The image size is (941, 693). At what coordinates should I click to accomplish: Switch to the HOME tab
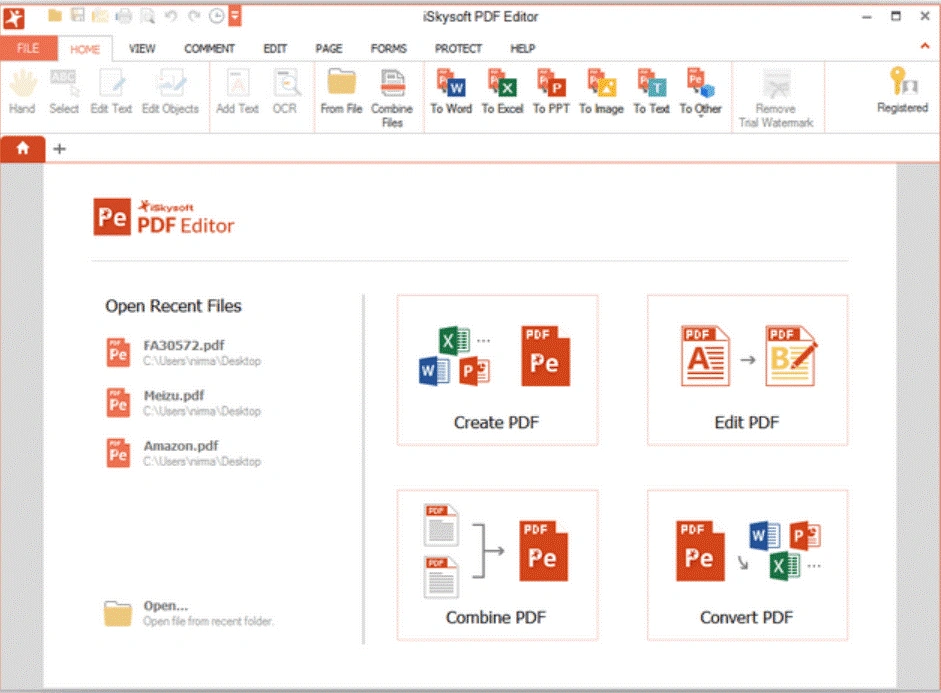pos(85,49)
